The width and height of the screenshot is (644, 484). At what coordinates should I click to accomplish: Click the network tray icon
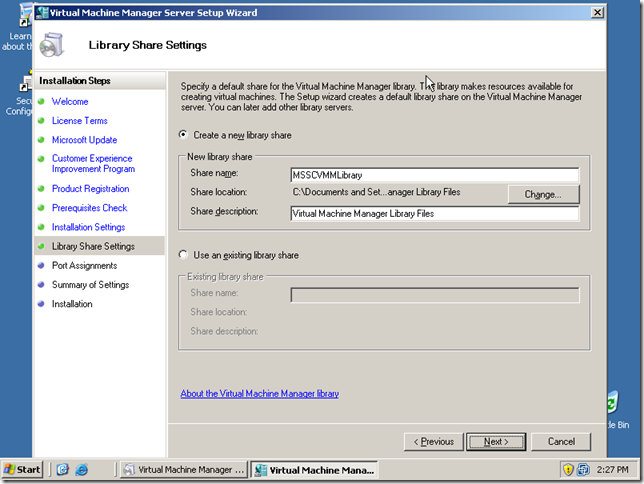pyautogui.click(x=583, y=469)
